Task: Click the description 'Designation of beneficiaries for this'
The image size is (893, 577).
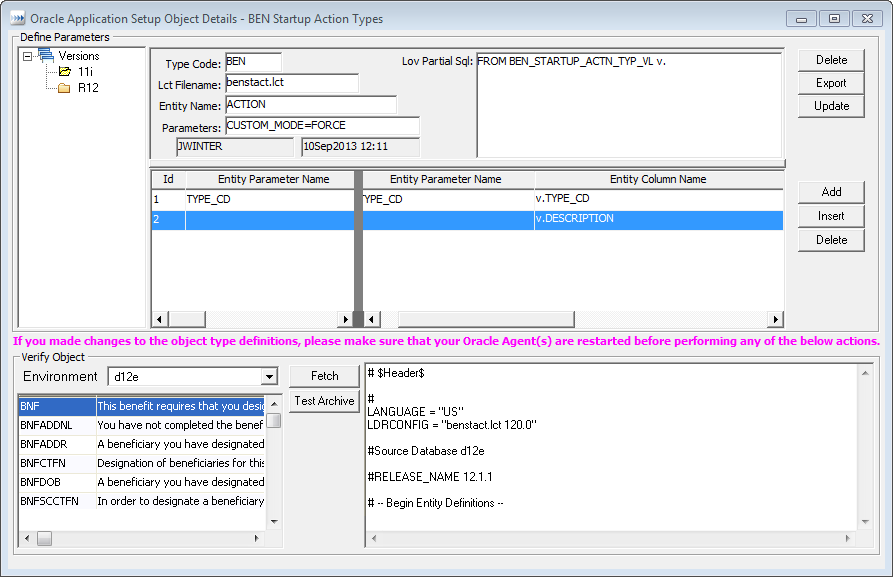Action: tap(181, 463)
